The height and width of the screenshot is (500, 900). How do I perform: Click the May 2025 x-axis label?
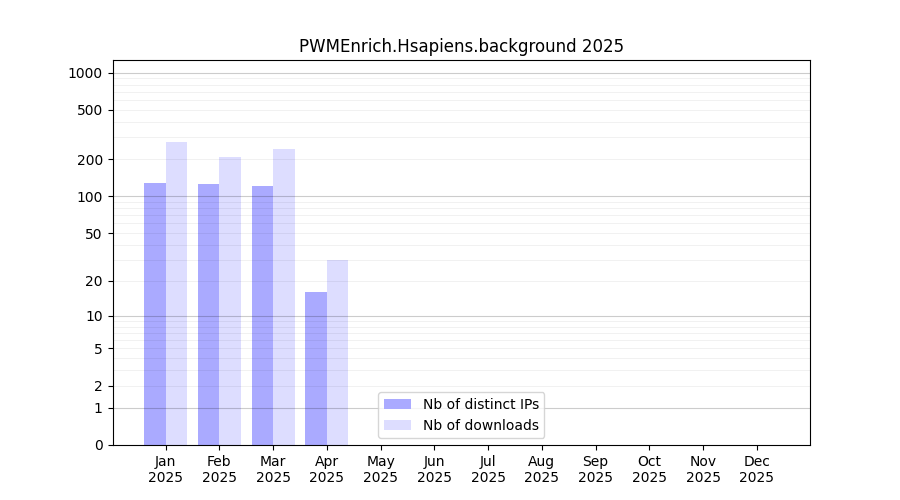(x=380, y=469)
